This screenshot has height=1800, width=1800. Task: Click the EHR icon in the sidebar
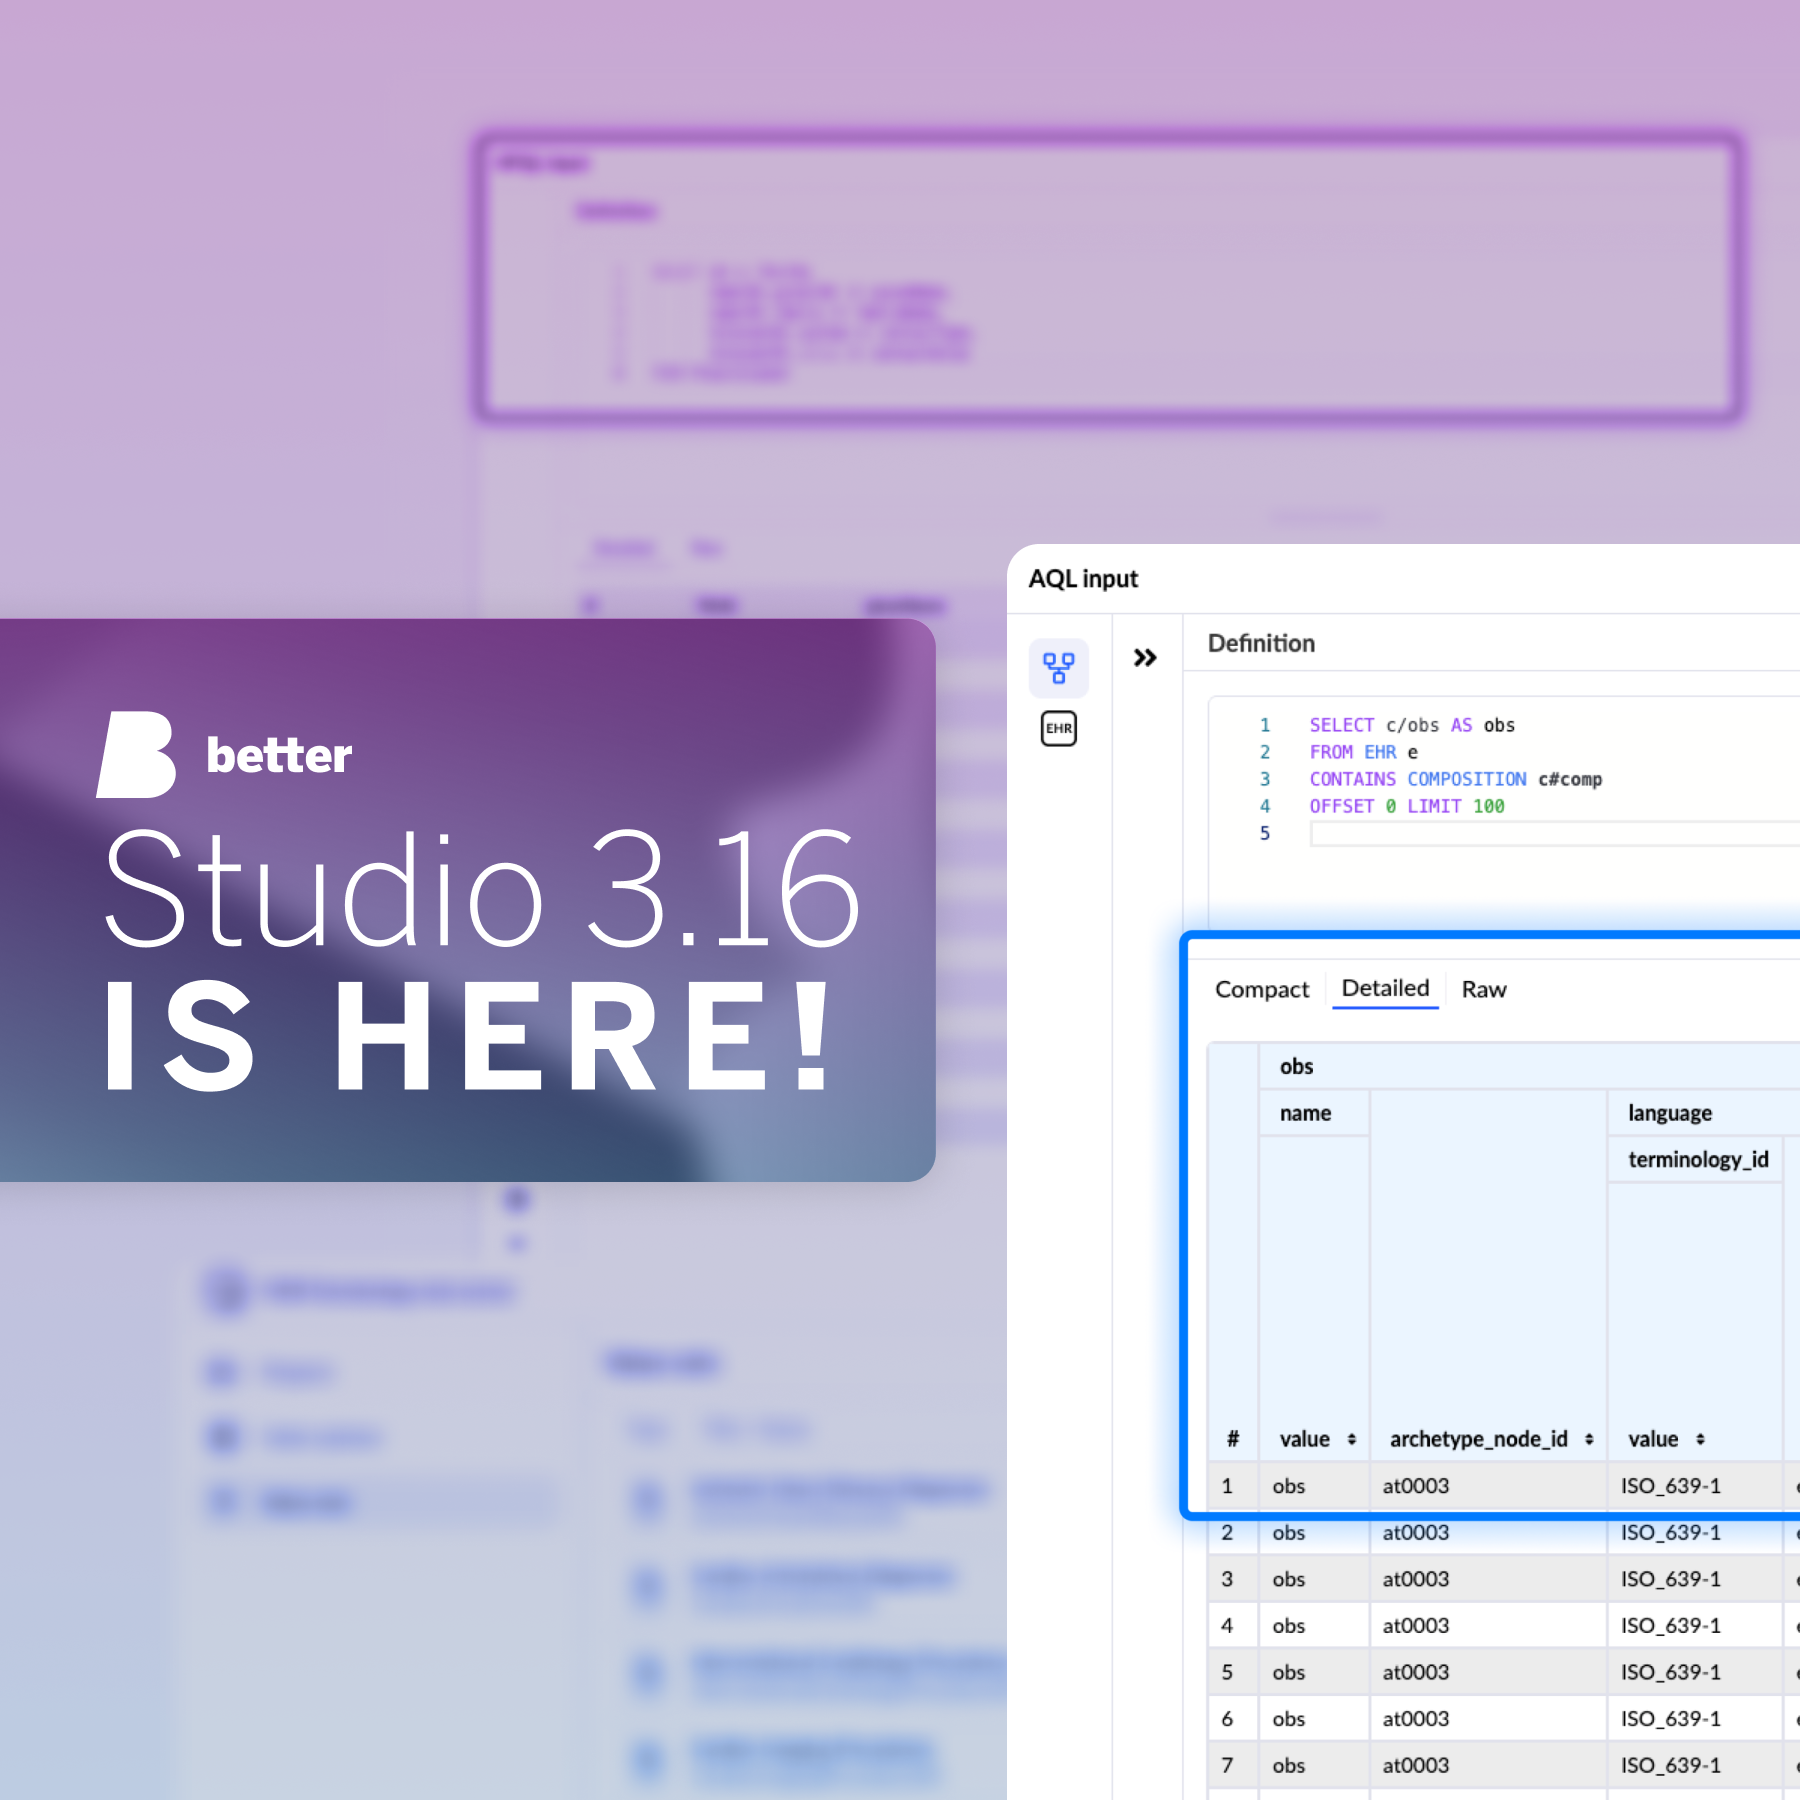click(x=1059, y=728)
